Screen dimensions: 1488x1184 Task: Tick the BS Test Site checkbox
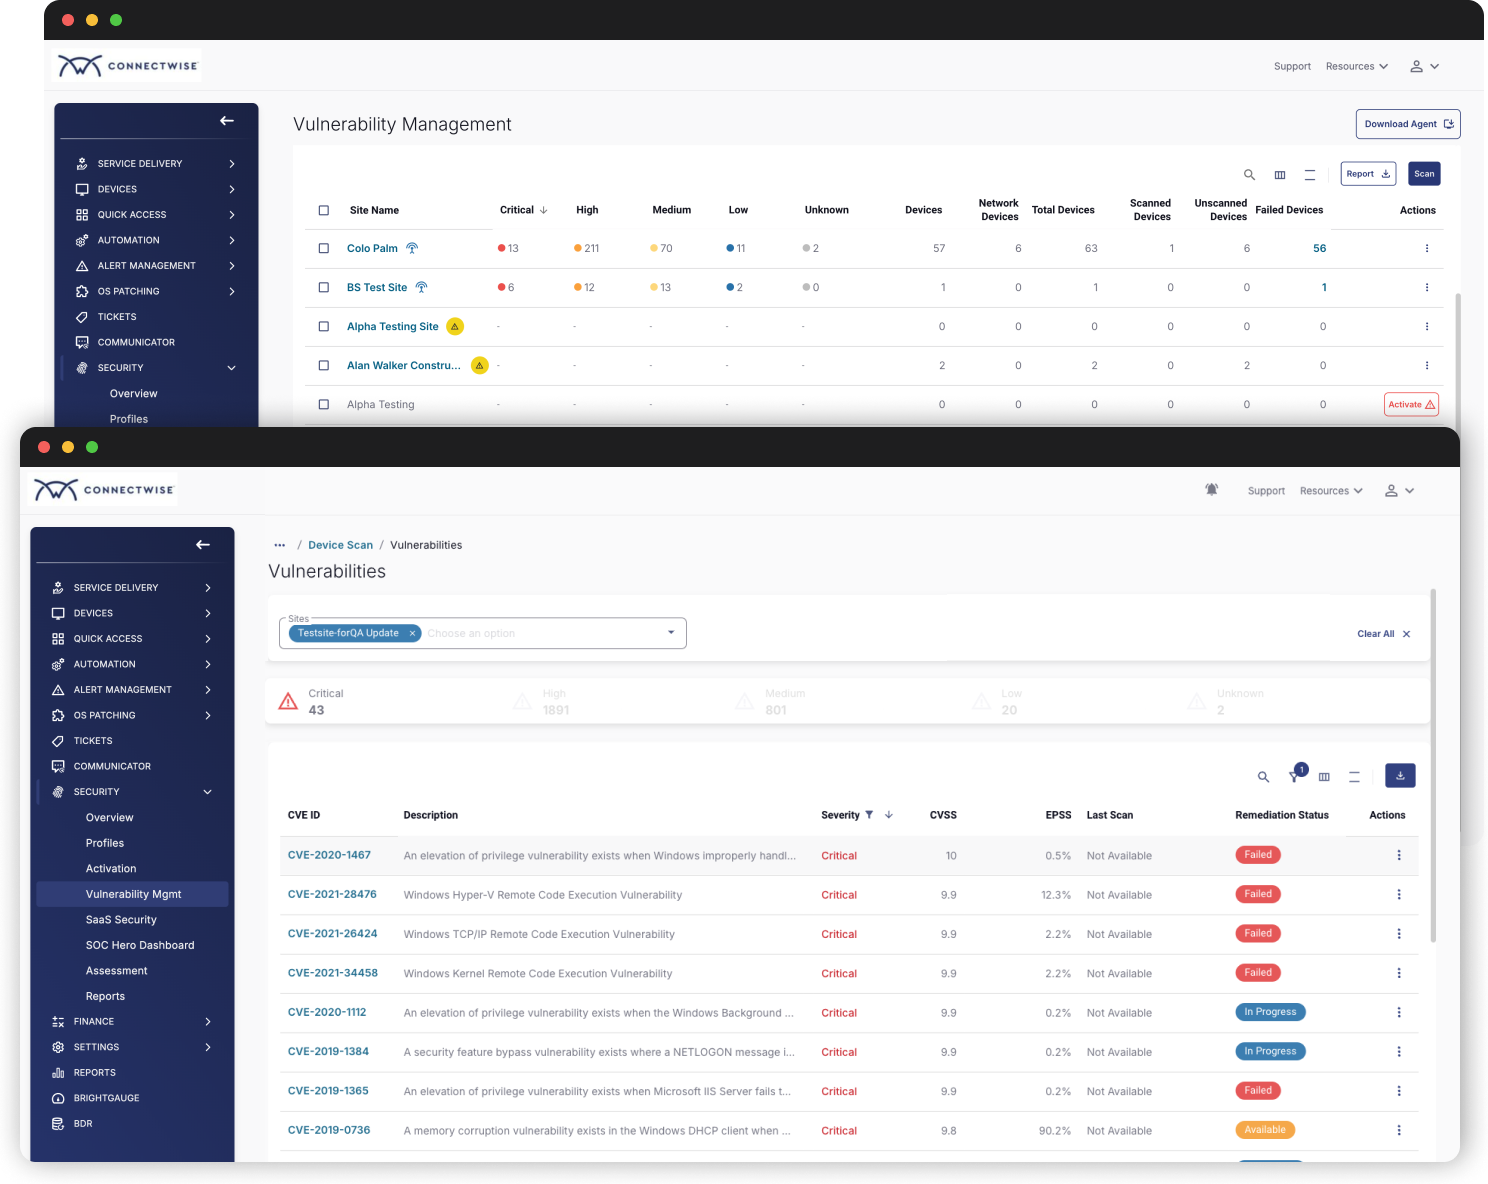[324, 287]
